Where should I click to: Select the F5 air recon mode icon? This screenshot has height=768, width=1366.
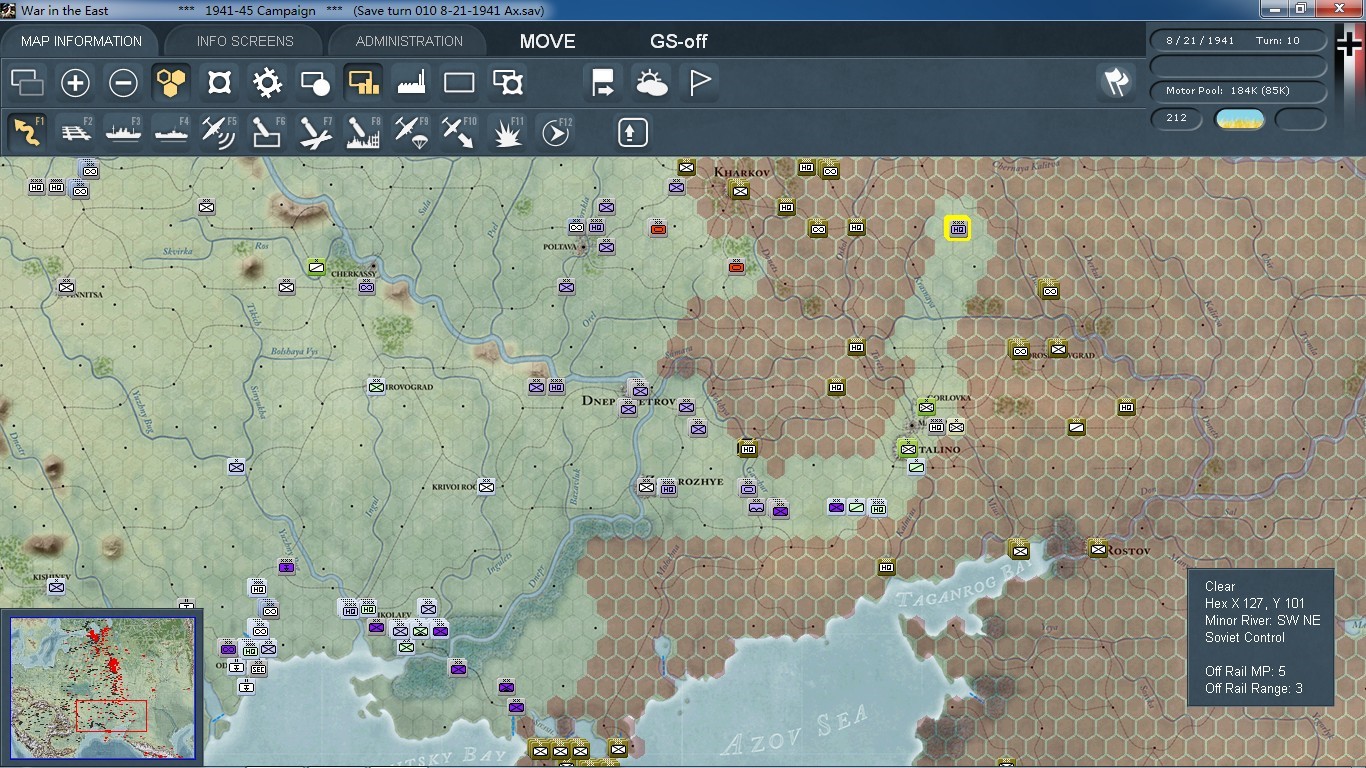[219, 132]
